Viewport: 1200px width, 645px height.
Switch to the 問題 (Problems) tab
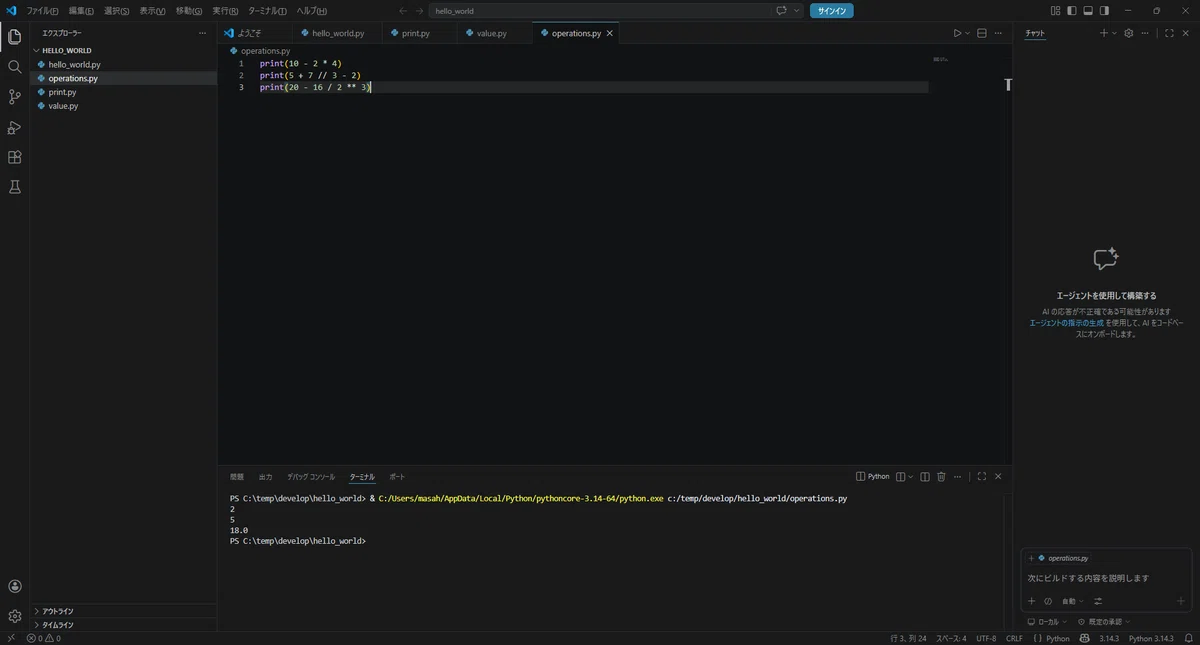click(237, 477)
